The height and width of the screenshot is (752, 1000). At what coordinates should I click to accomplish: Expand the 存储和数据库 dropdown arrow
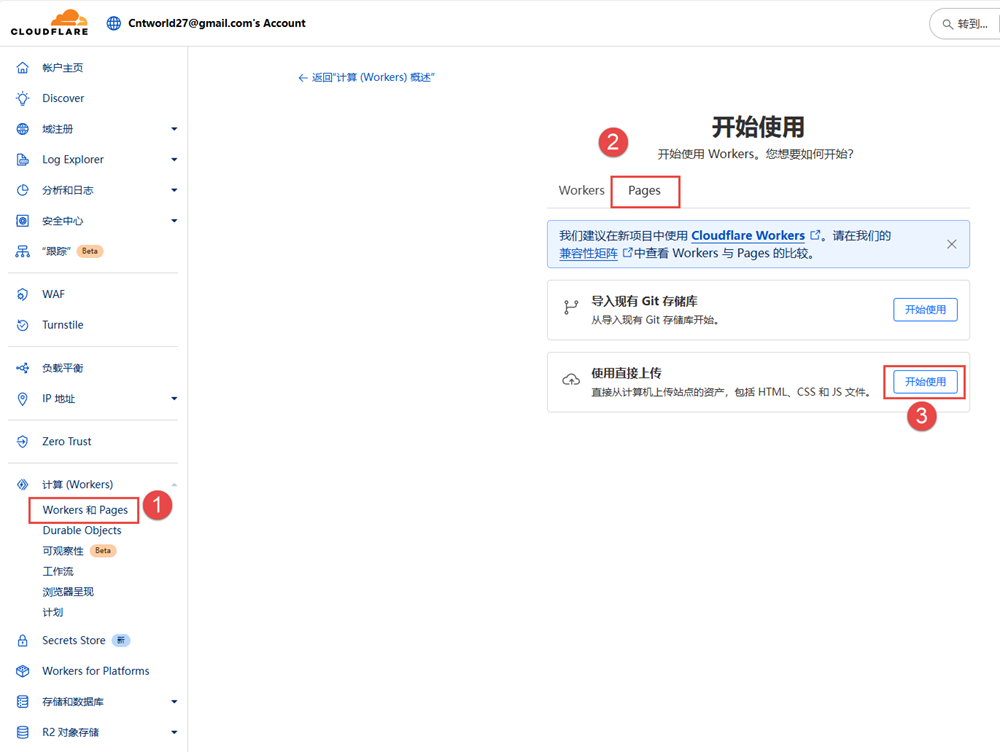tap(174, 702)
